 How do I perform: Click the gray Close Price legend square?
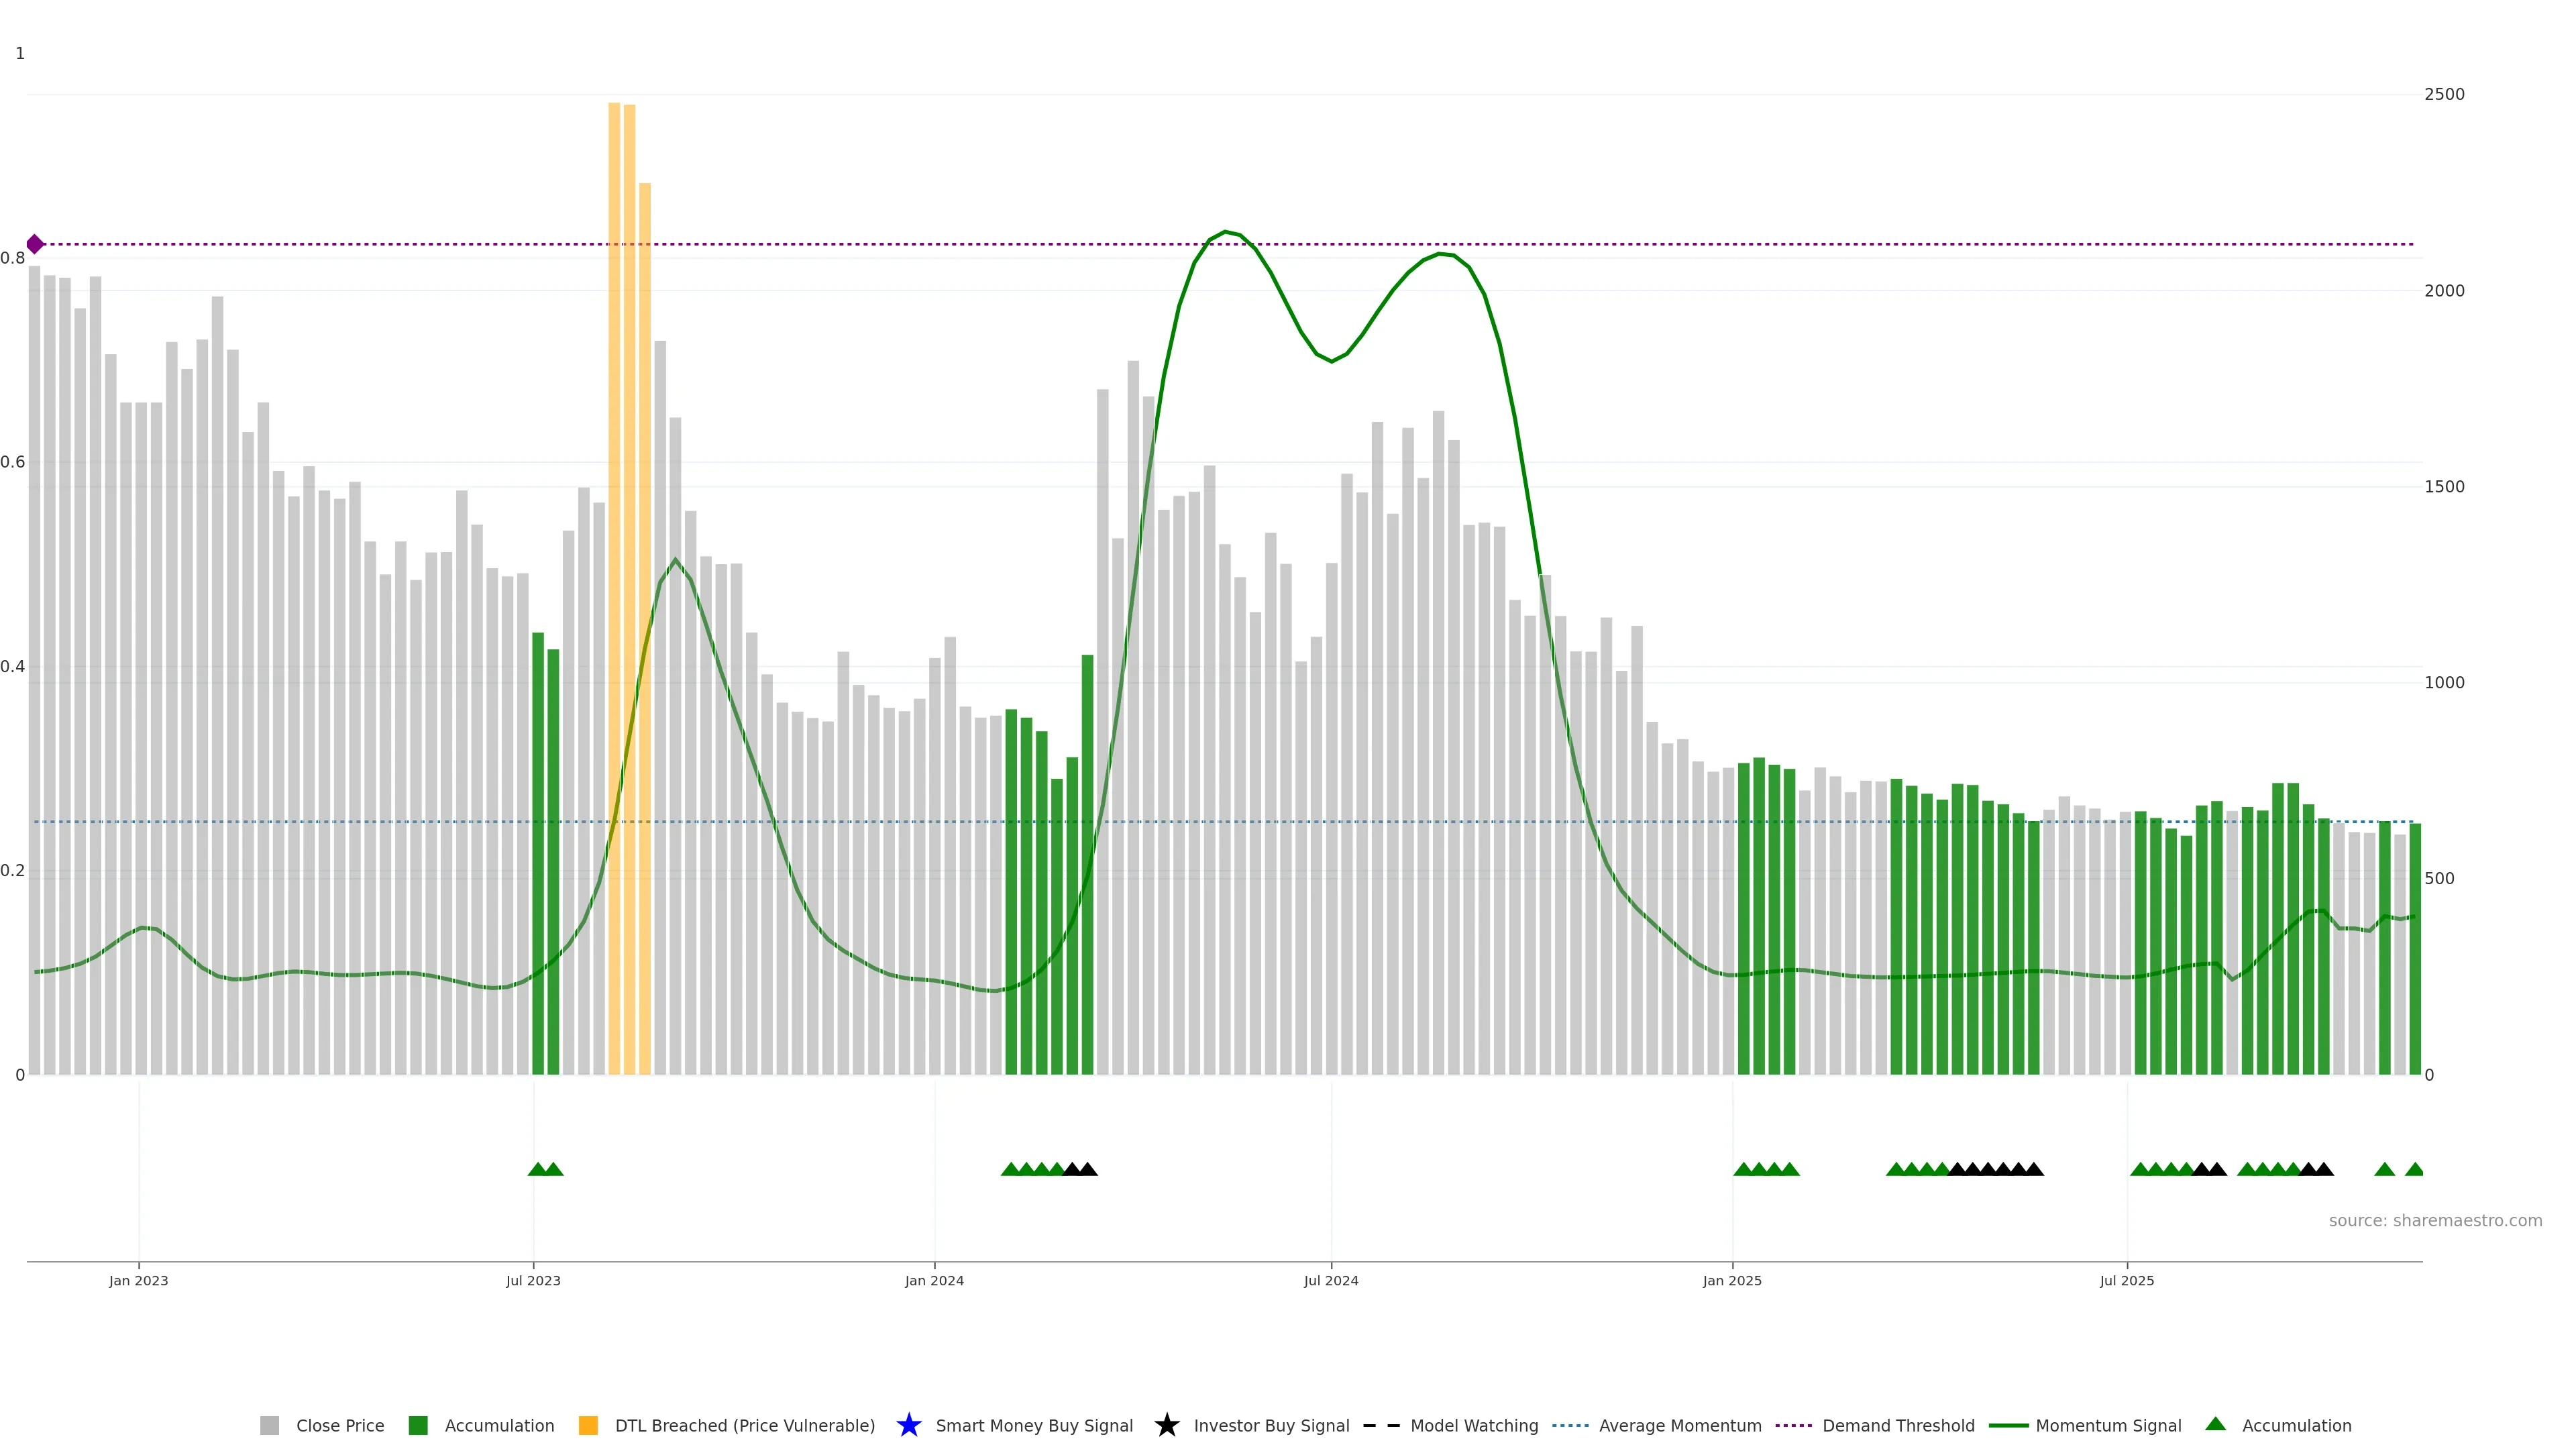269,1425
